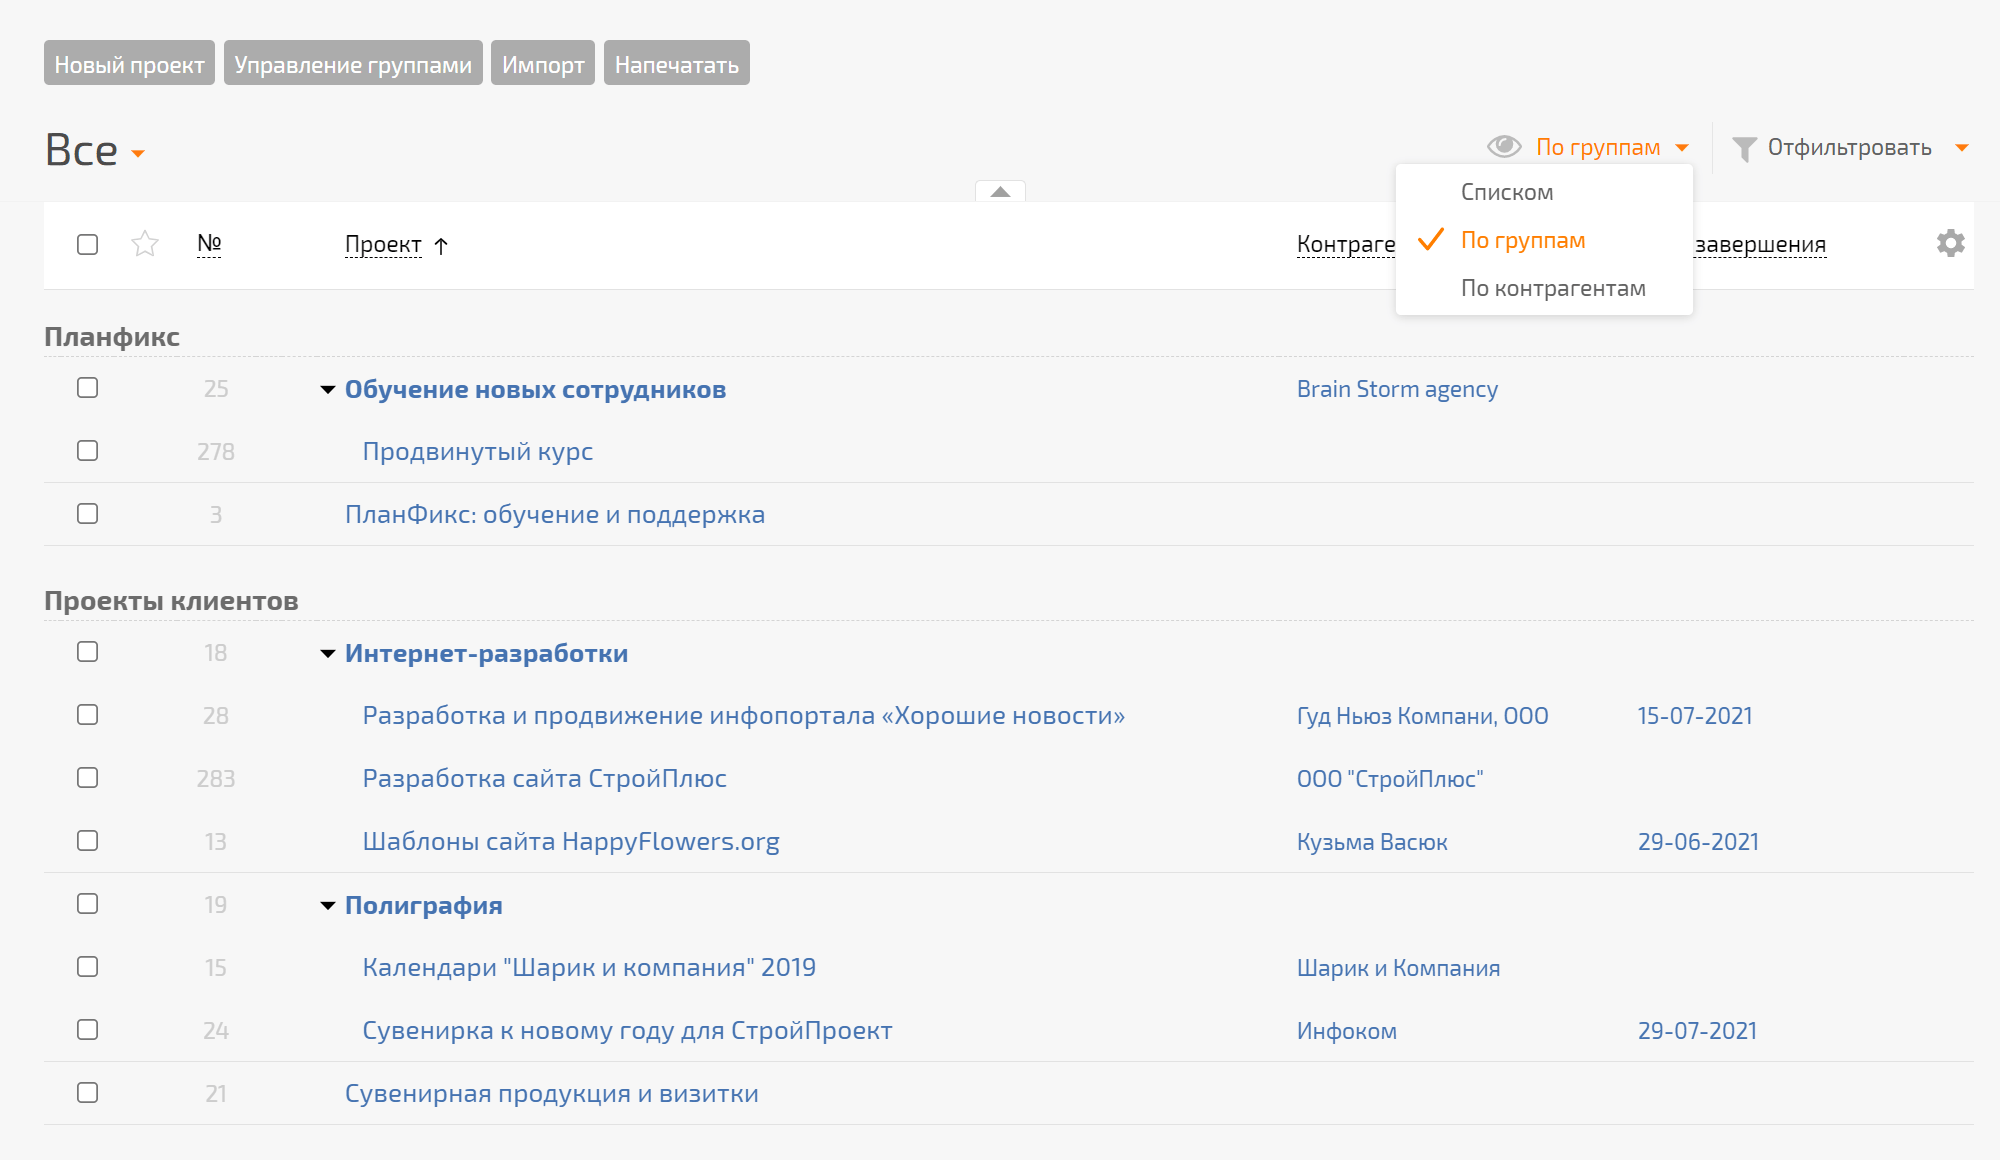Click the Новый проект button
Image resolution: width=2000 pixels, height=1160 pixels.
(x=129, y=63)
